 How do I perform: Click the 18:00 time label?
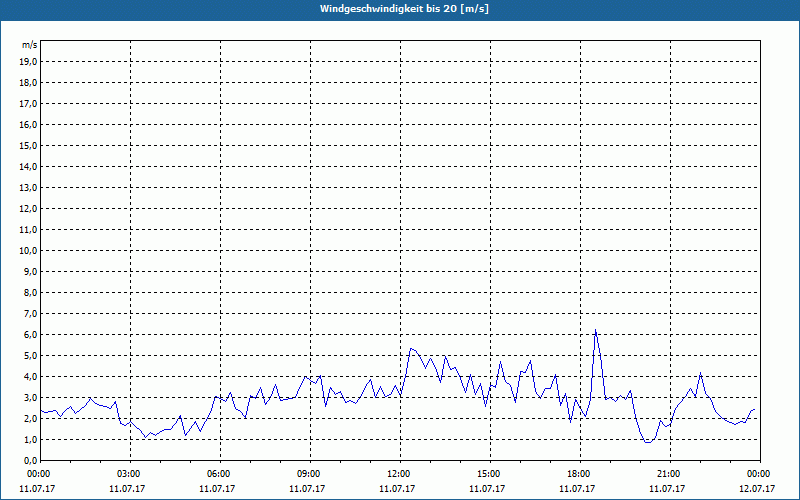tap(580, 474)
